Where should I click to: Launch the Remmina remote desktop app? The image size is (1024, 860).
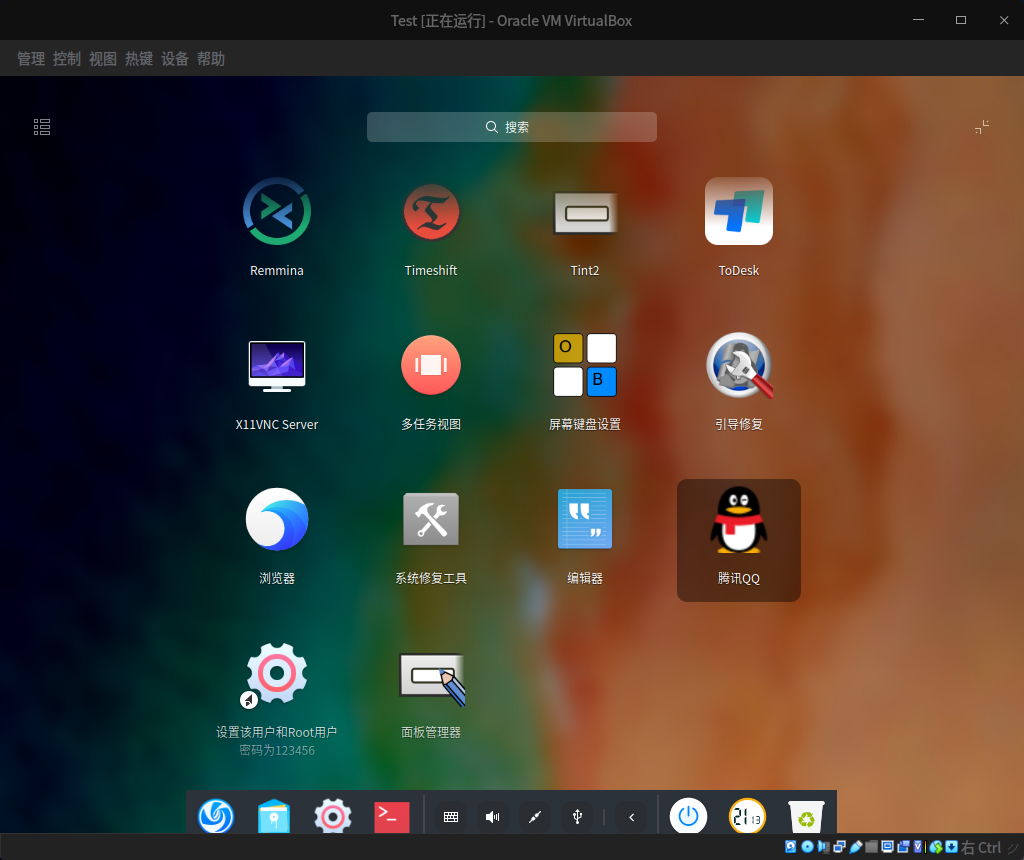point(277,212)
